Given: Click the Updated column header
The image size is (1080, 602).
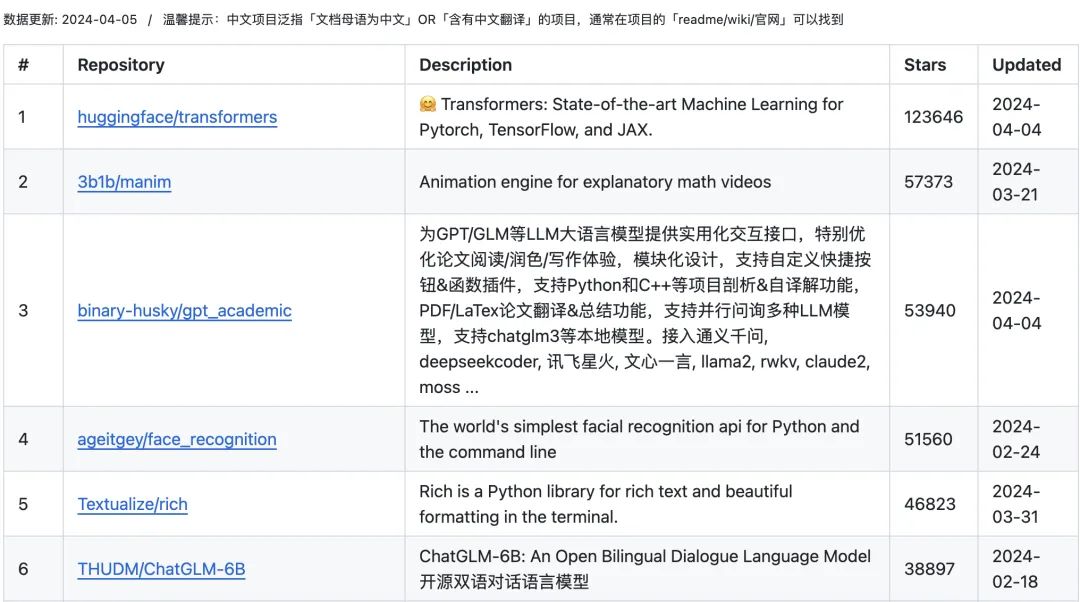Looking at the screenshot, I should pos(1027,64).
